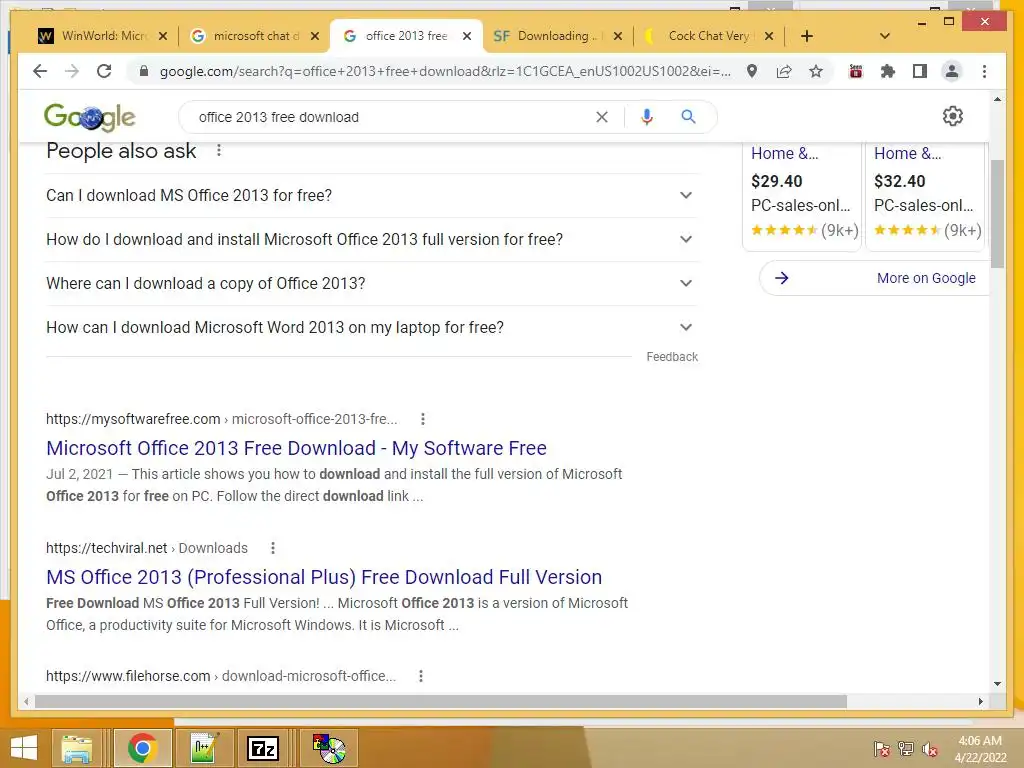The width and height of the screenshot is (1024, 768).
Task: Click the horizontal scrollbar thumb
Action: click(x=441, y=701)
